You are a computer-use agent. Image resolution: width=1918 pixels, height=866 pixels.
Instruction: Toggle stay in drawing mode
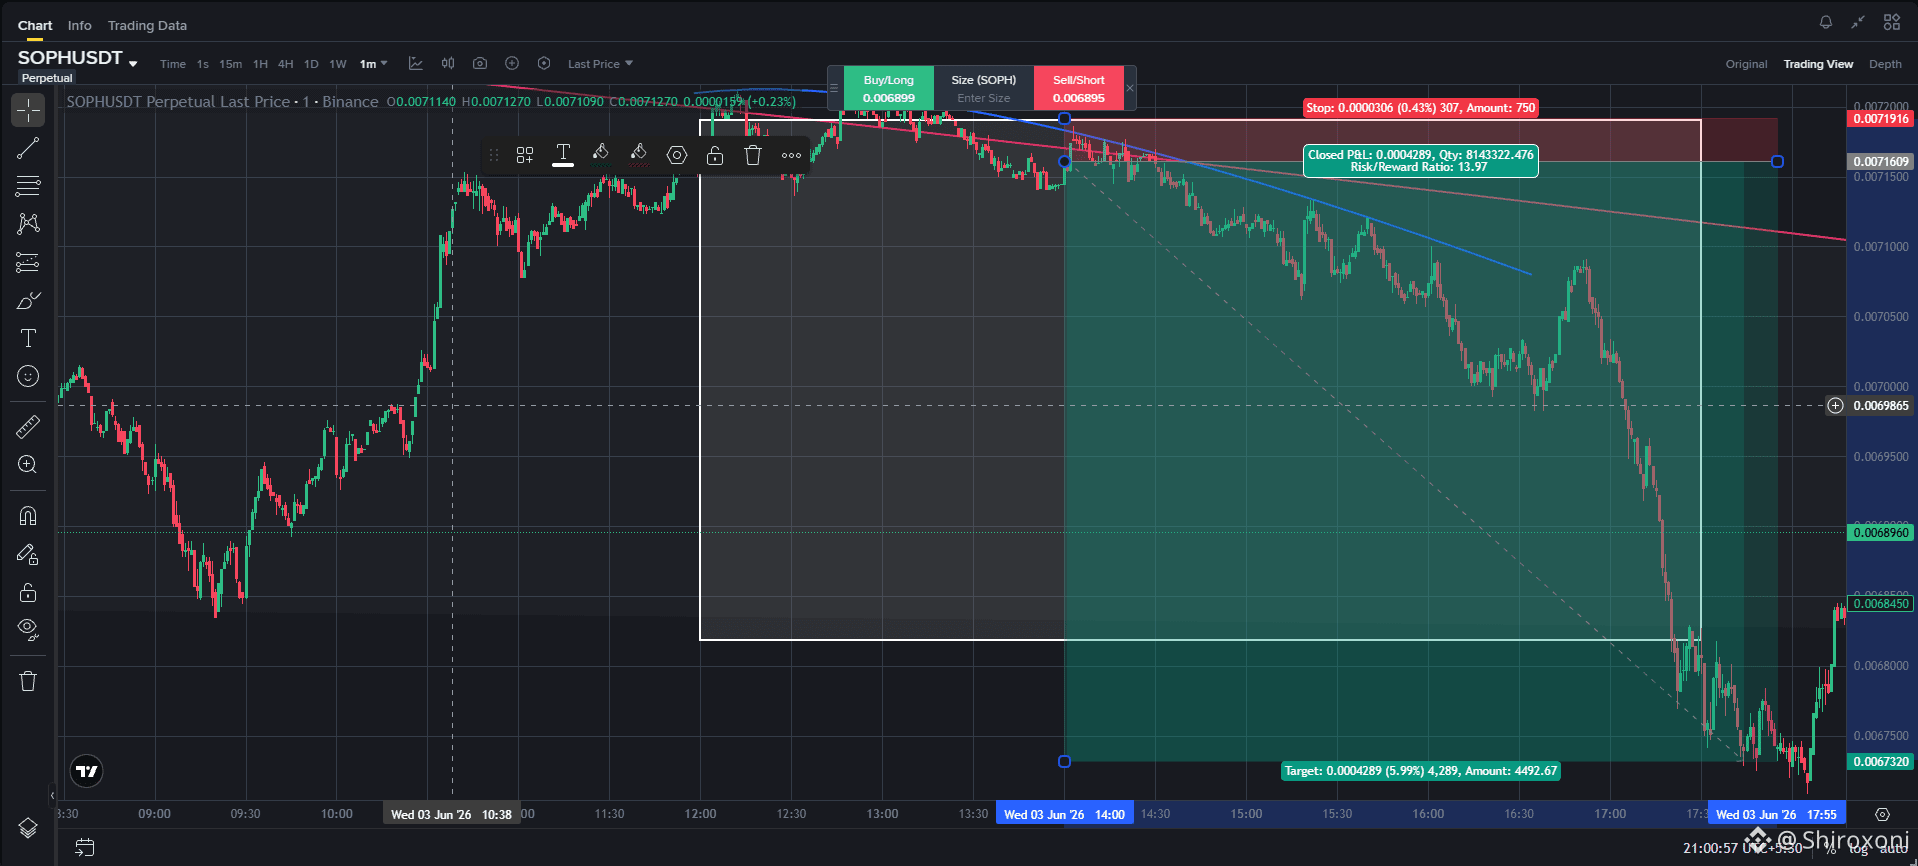pos(28,554)
